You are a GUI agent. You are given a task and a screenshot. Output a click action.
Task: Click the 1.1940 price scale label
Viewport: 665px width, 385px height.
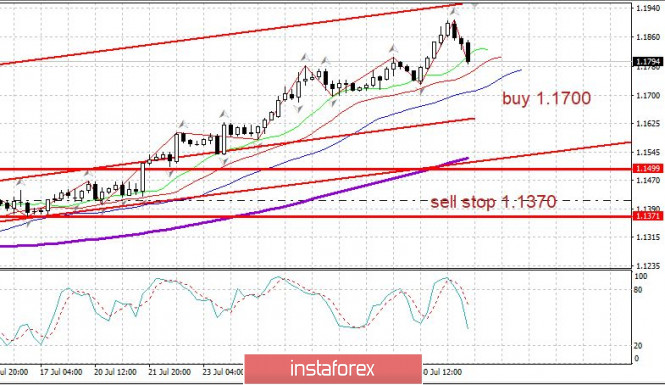point(648,8)
